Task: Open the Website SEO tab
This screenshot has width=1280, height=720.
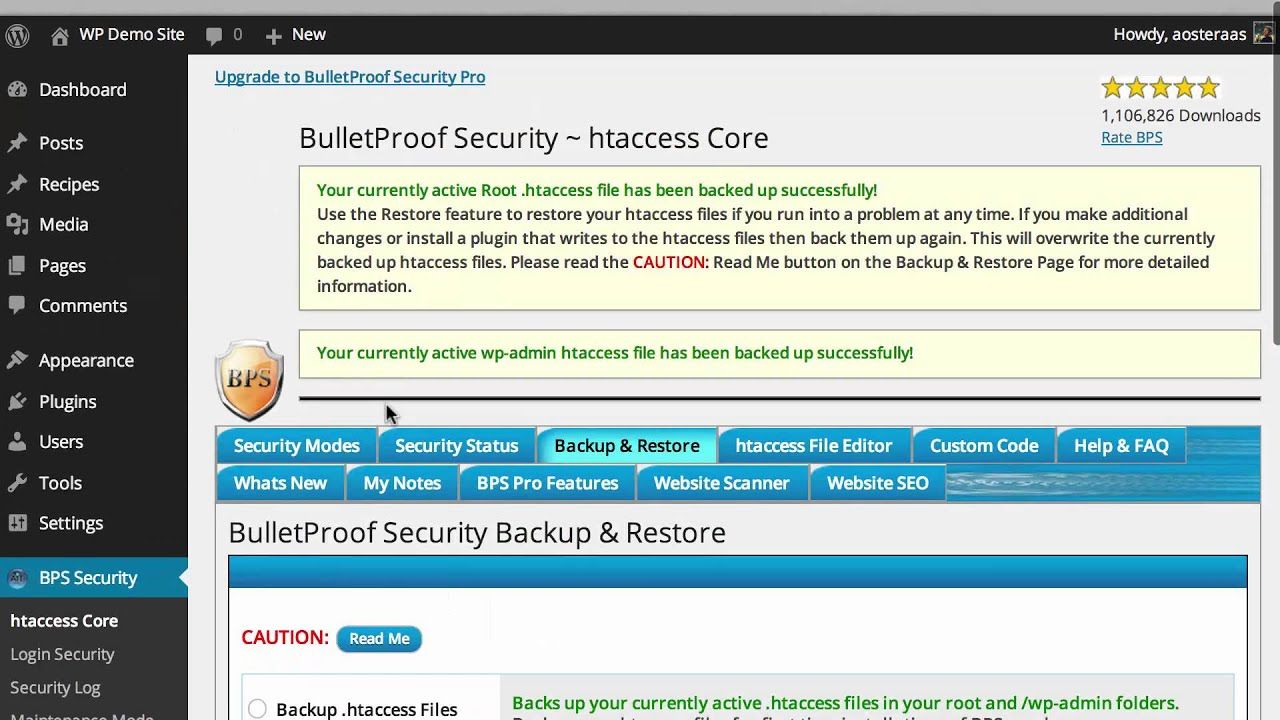Action: coord(877,483)
